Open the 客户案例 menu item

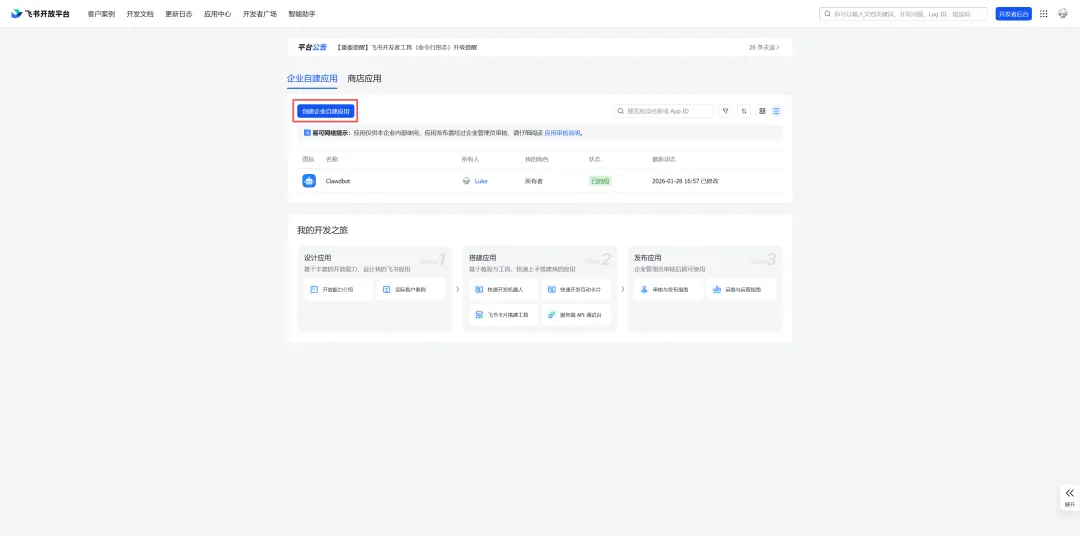tap(101, 14)
